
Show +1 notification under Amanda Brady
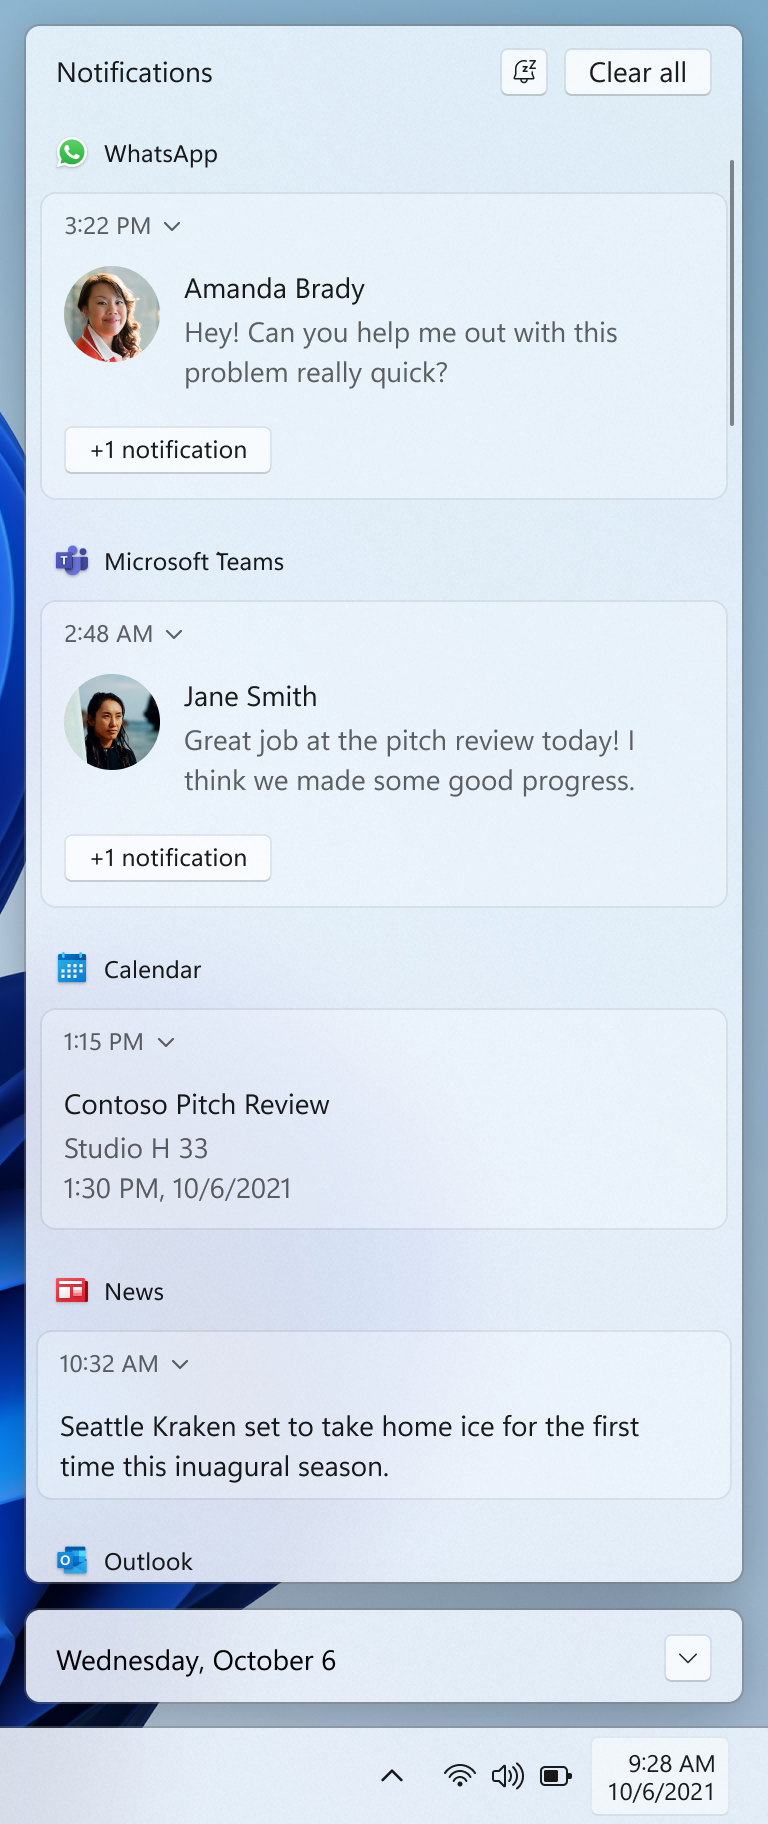(x=168, y=450)
